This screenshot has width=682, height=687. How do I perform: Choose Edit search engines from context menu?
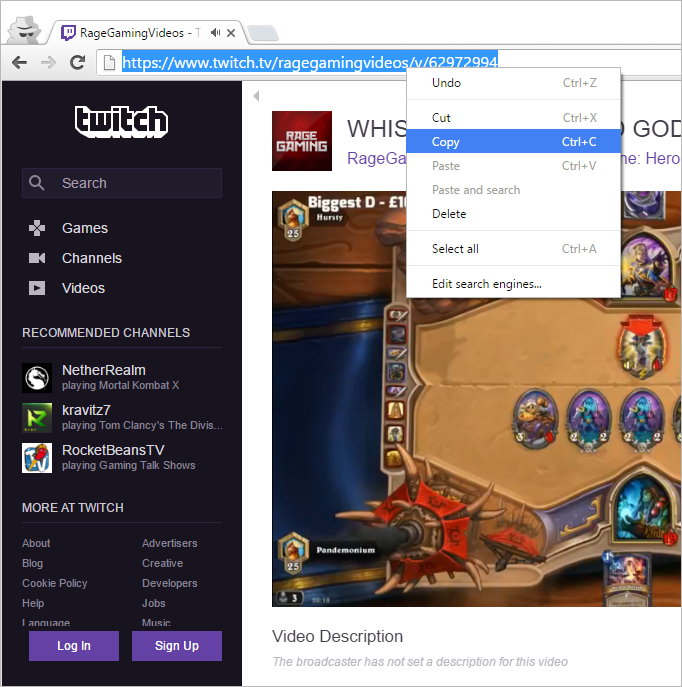(513, 284)
